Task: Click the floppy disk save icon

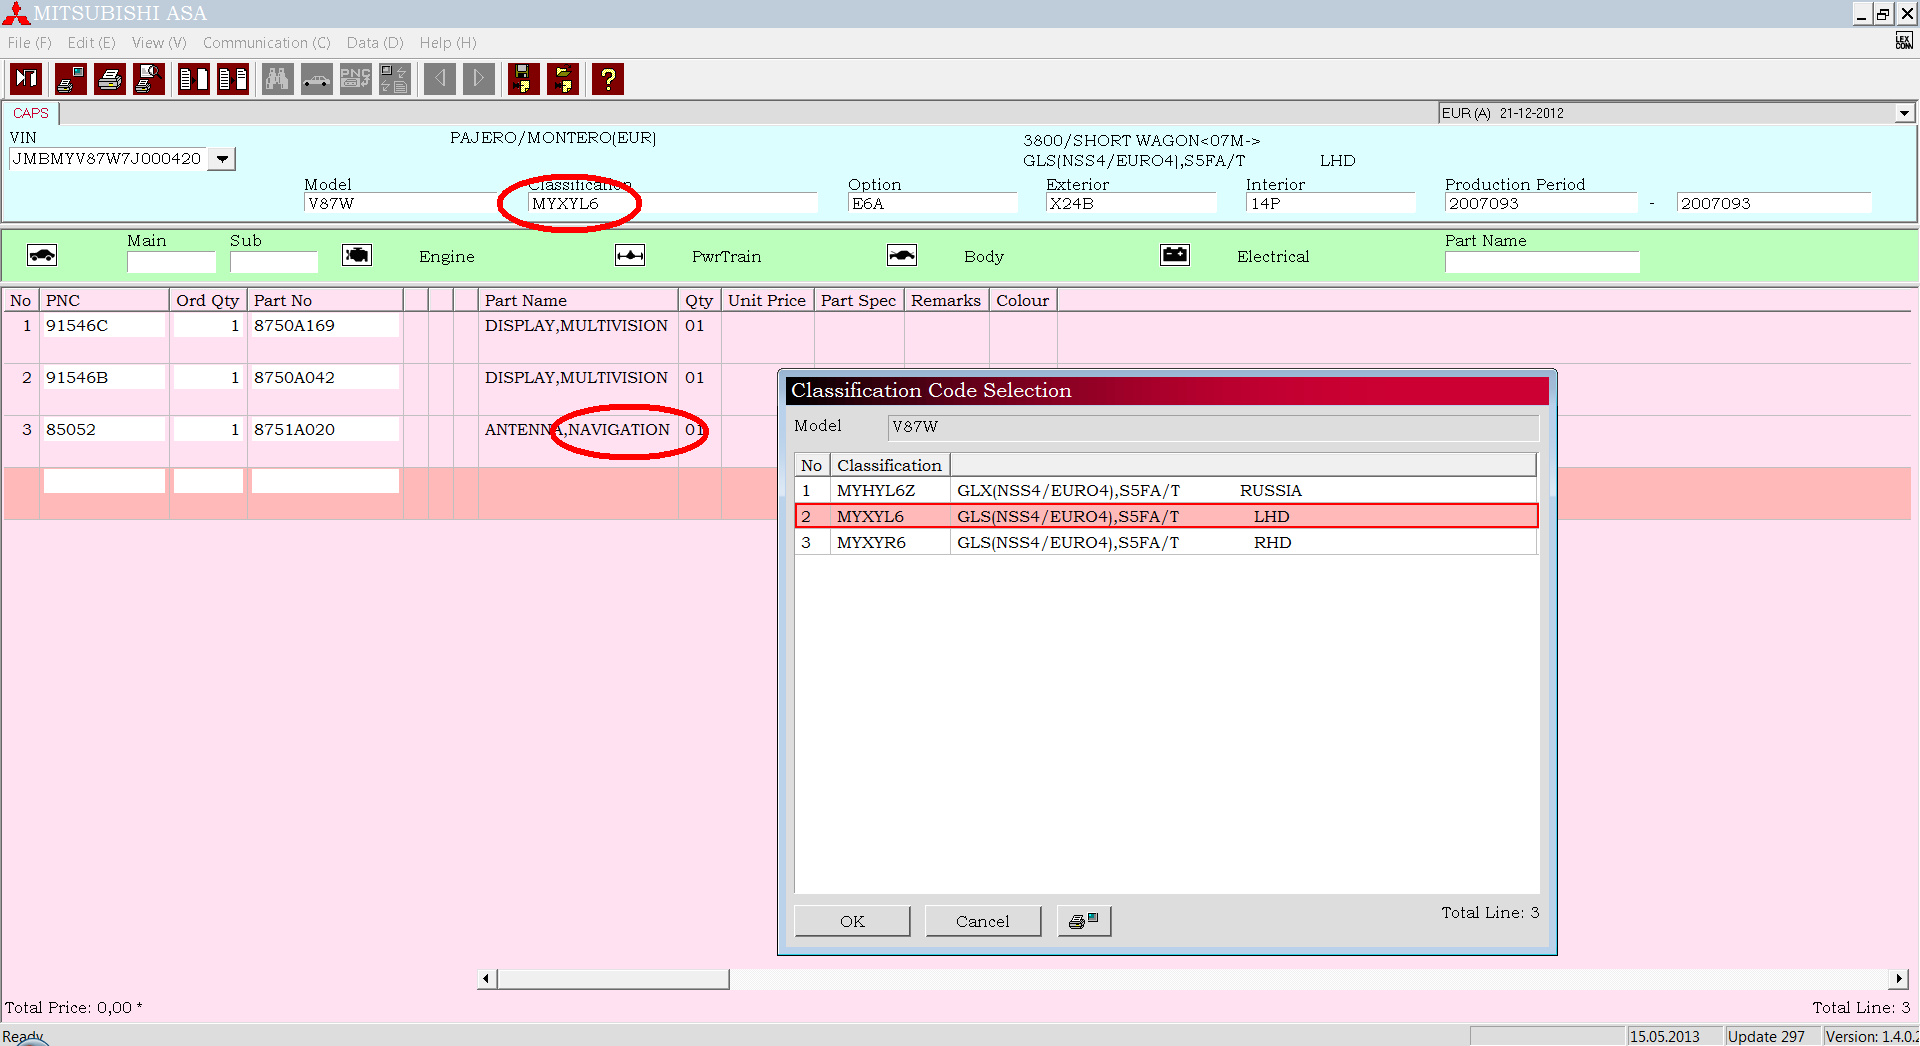Action: pos(523,79)
